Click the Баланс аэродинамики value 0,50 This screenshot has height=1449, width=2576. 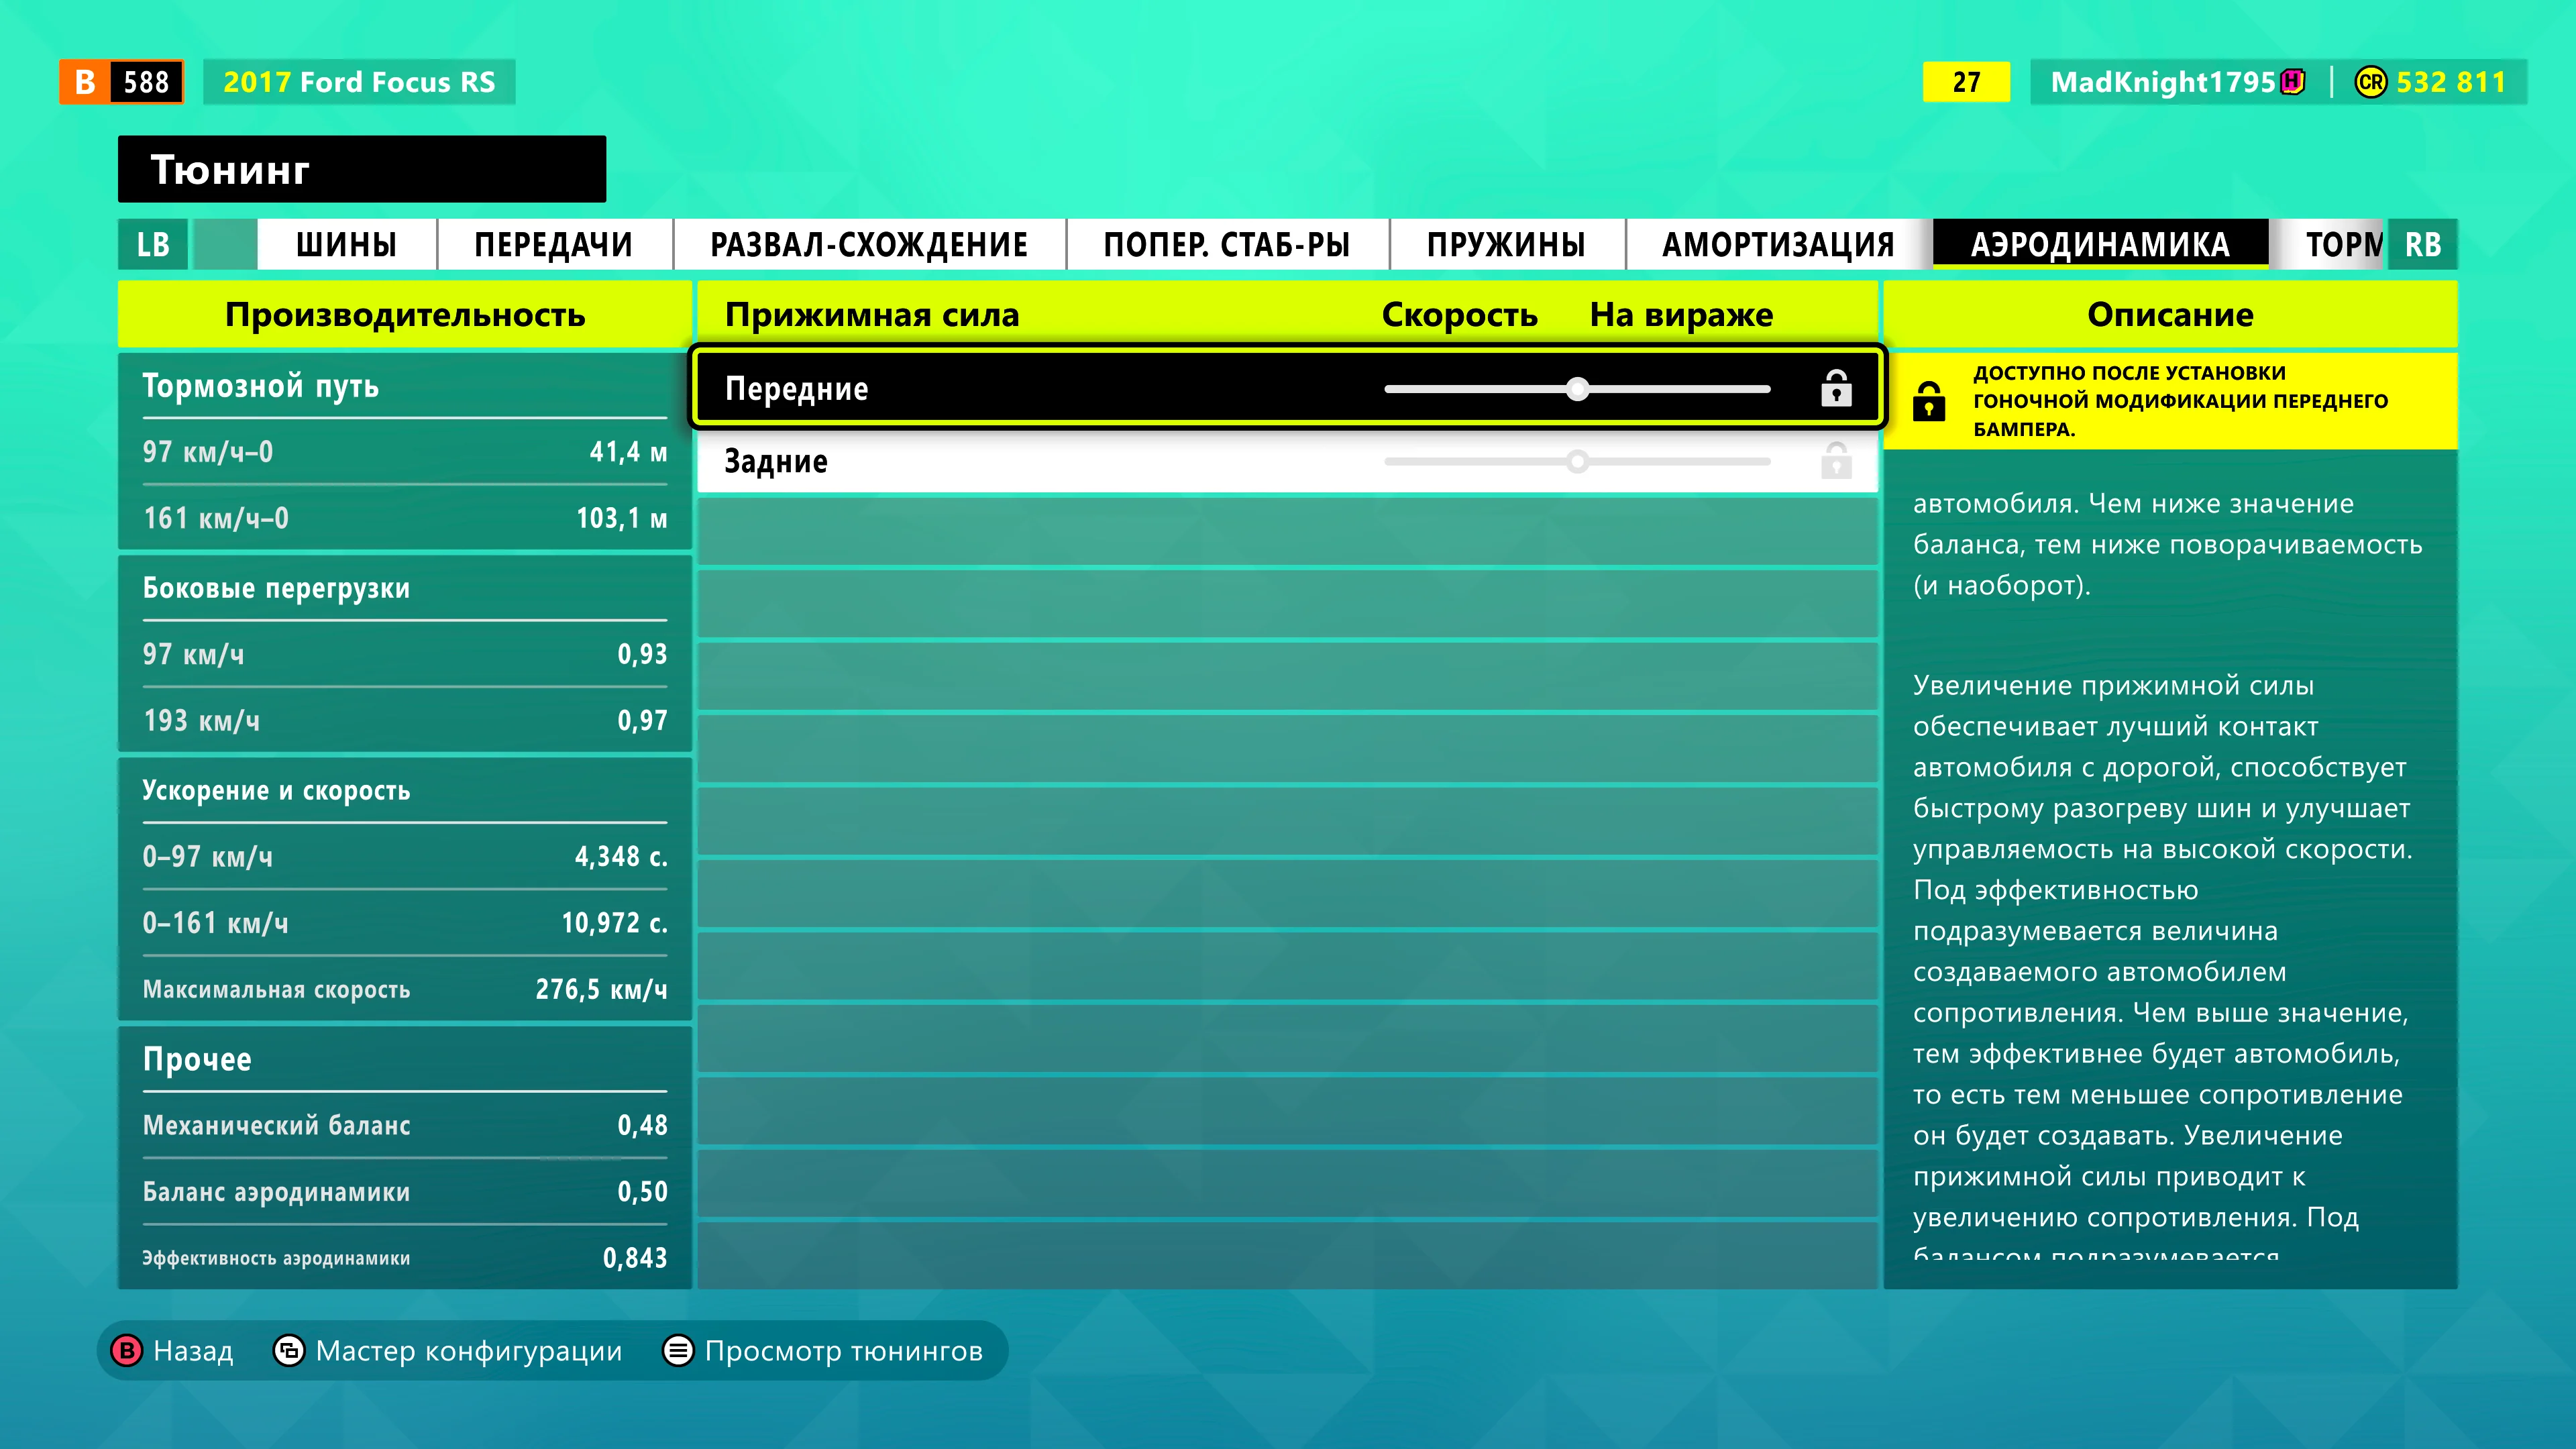point(642,1191)
